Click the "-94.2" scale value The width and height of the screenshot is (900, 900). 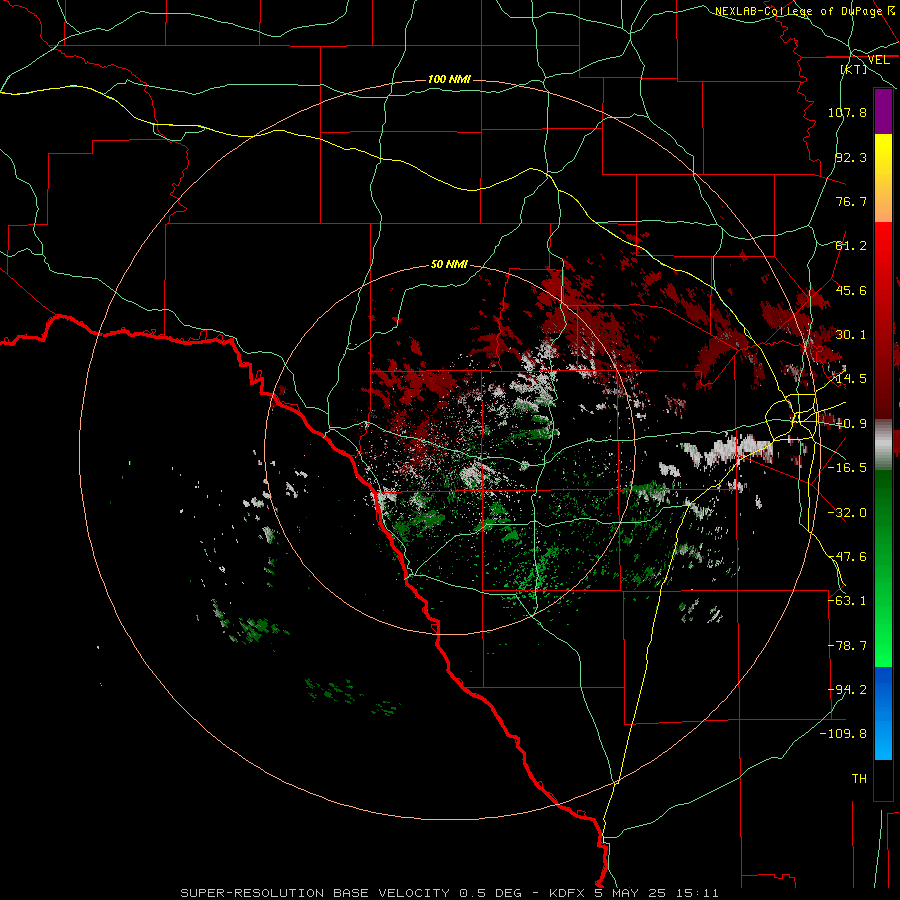click(847, 690)
